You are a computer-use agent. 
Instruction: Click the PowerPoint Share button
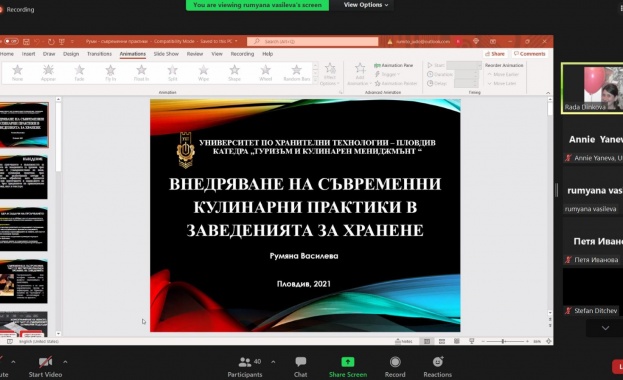[495, 54]
